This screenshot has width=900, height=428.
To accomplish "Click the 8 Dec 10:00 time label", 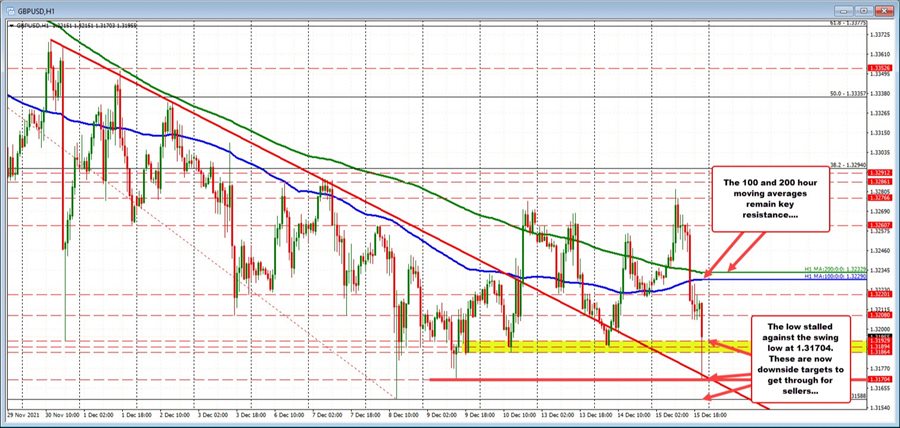I will point(404,414).
